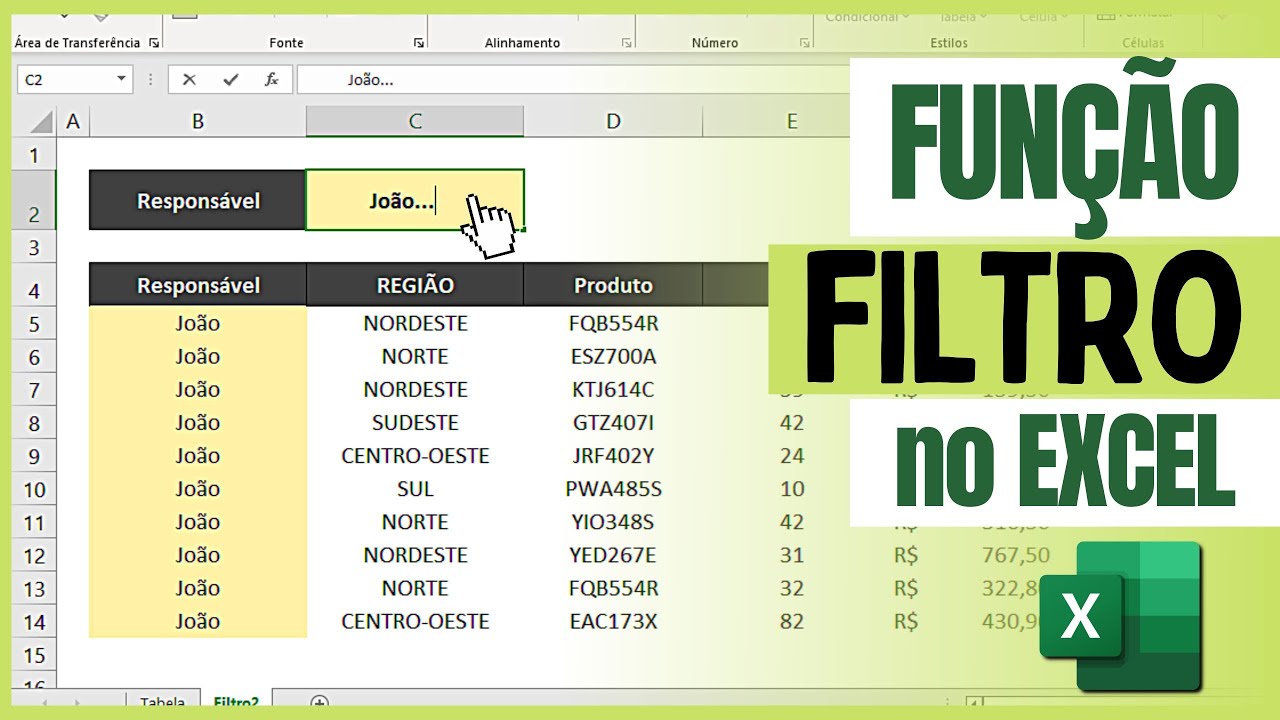
Task: Select the João cell in row 9
Action: 198,455
